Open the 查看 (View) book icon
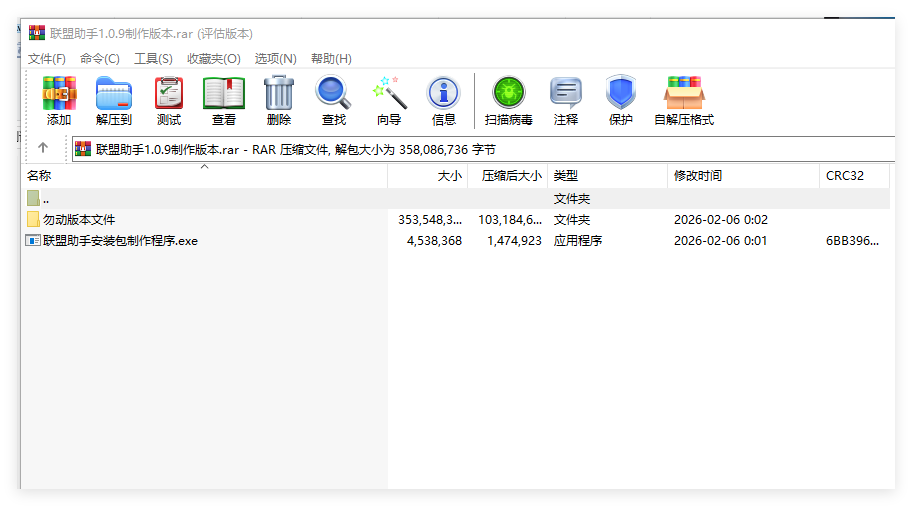The width and height of the screenshot is (912, 506). [224, 93]
